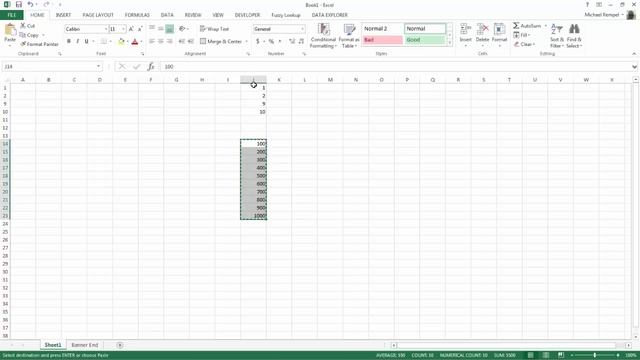Click the font color swatch
This screenshot has width=640, height=360.
(135, 41)
